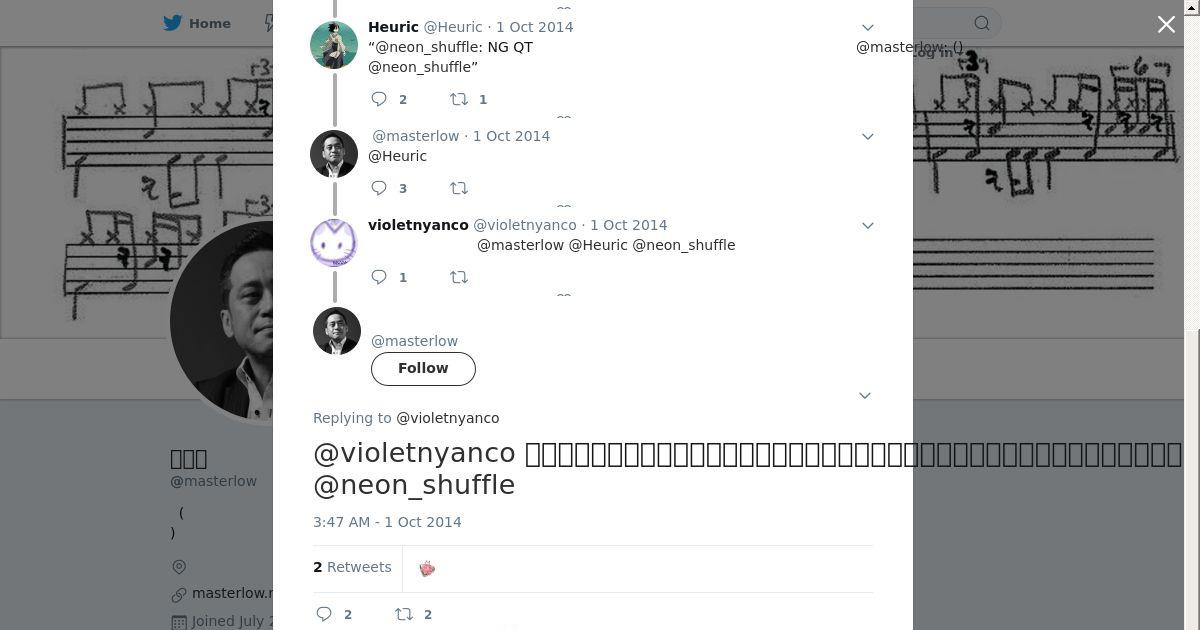Open Heuric's profile avatar
This screenshot has height=630, width=1200.
(x=334, y=45)
